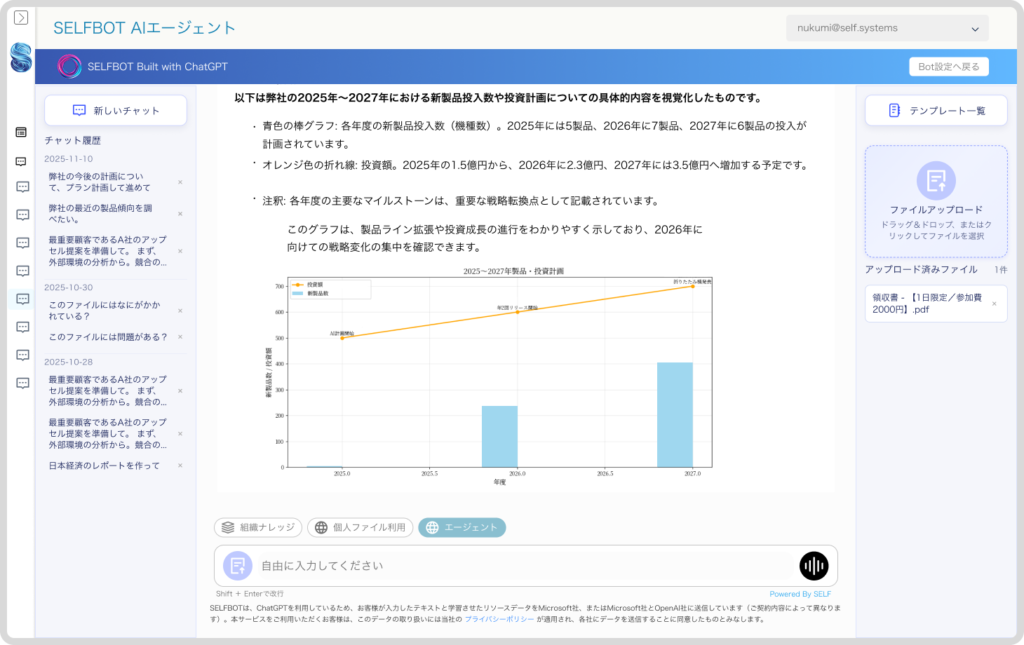The height and width of the screenshot is (645, 1024).
Task: Click the 2025〜2027年製品・投資計画 chart image
Action: coord(500,376)
